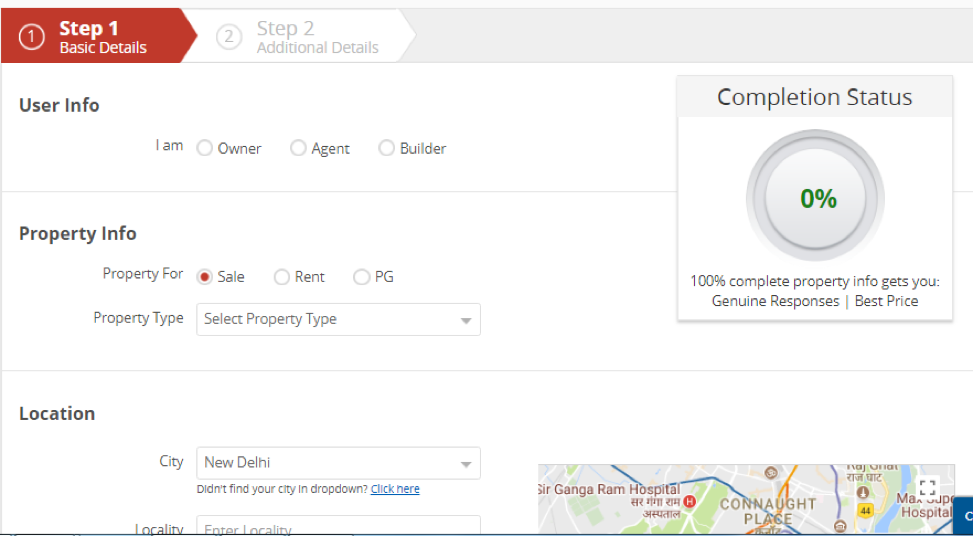Viewport: 973px width, 536px height.
Task: Click the highway 44 road shield
Action: click(x=867, y=510)
